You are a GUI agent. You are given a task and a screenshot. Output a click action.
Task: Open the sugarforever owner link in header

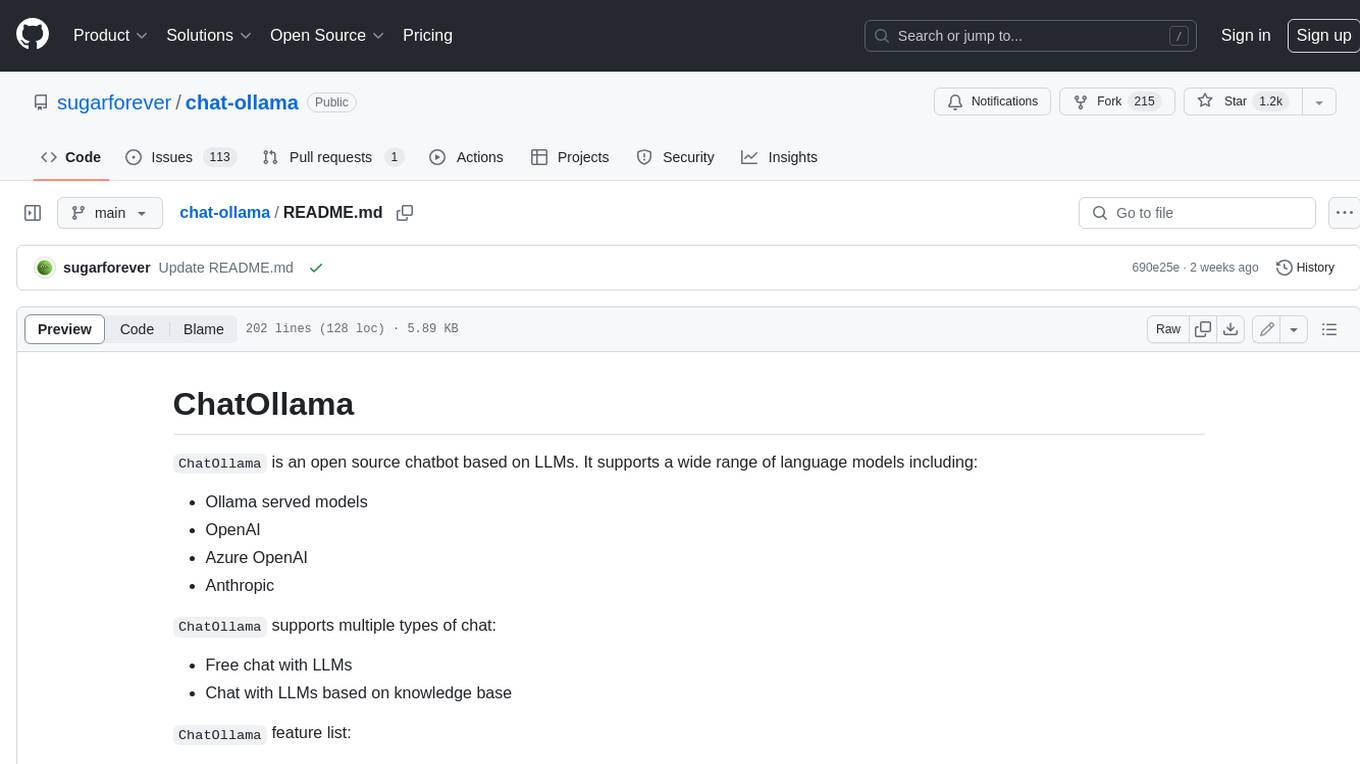pyautogui.click(x=114, y=102)
